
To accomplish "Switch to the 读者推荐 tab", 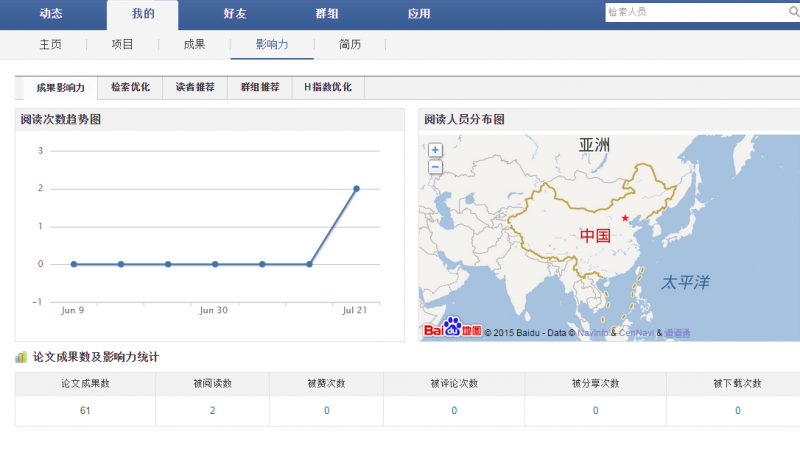I will click(195, 87).
